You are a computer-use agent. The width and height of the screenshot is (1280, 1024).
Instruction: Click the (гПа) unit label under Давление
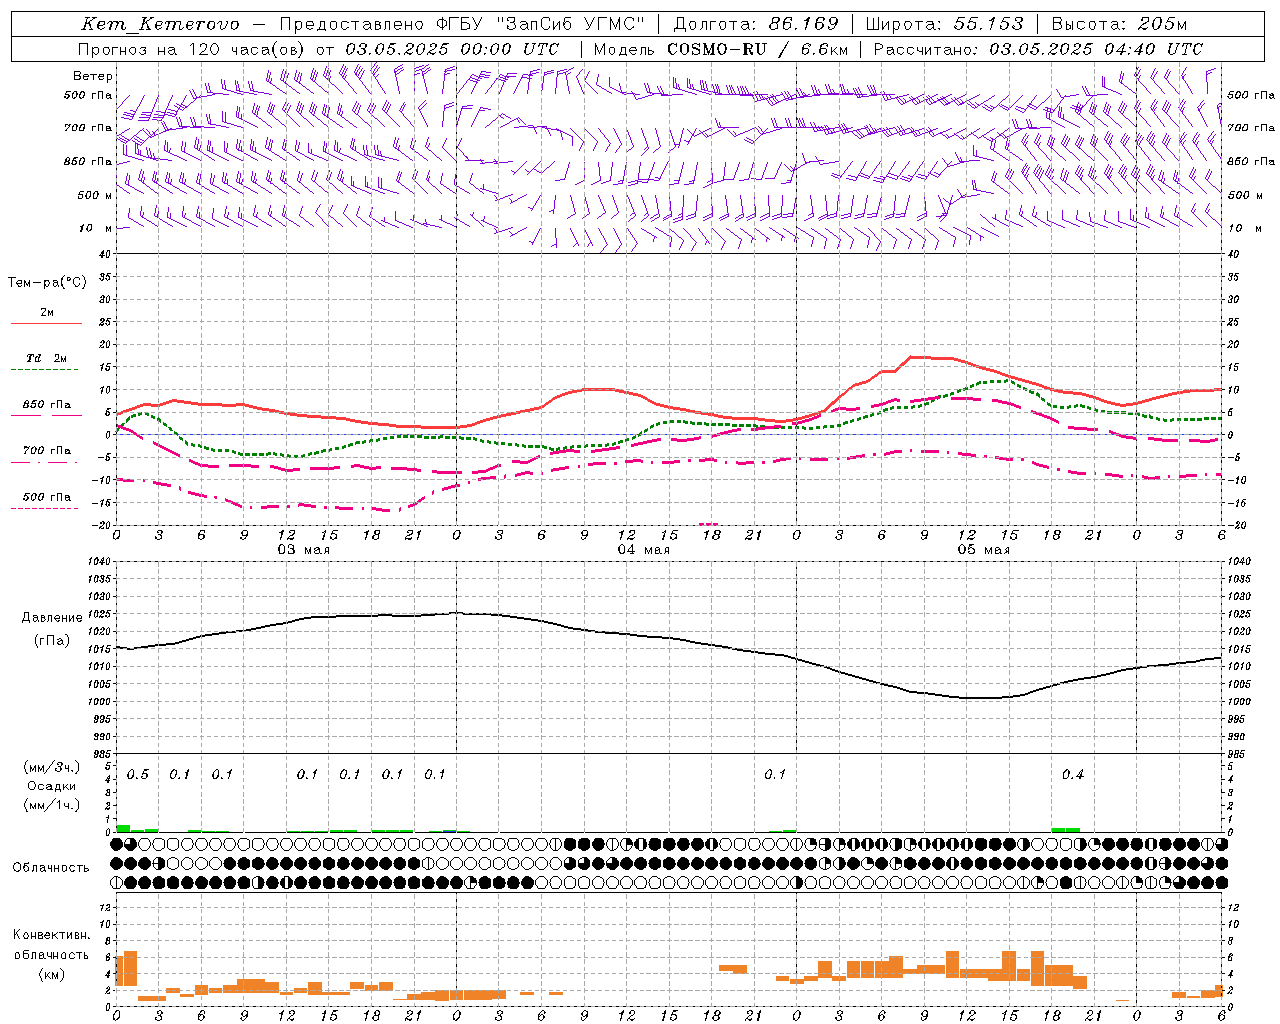52,641
